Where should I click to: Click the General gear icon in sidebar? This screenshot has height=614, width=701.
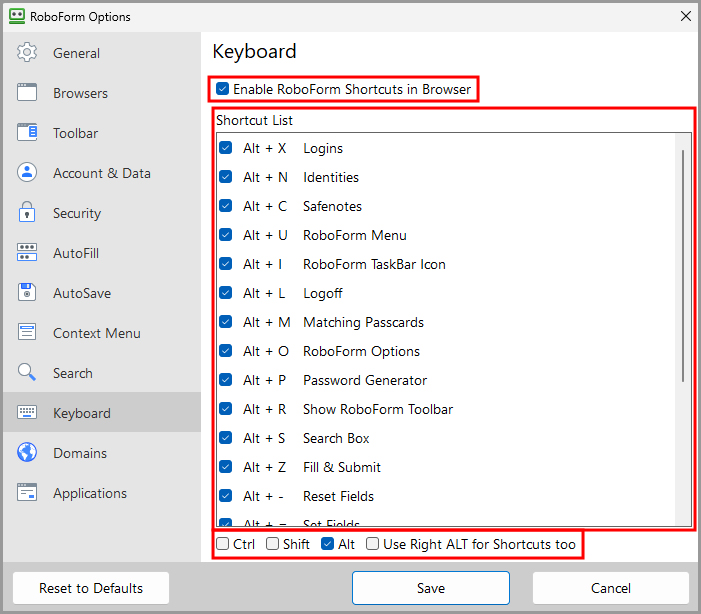27,53
